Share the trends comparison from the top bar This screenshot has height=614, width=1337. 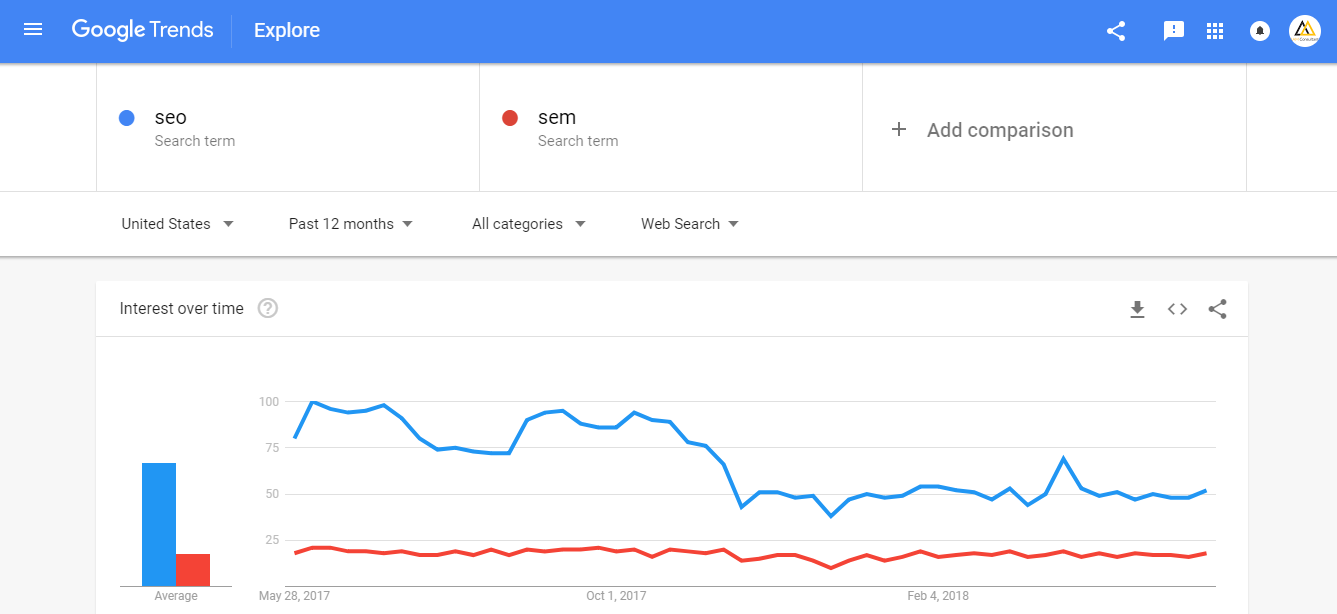coord(1115,30)
